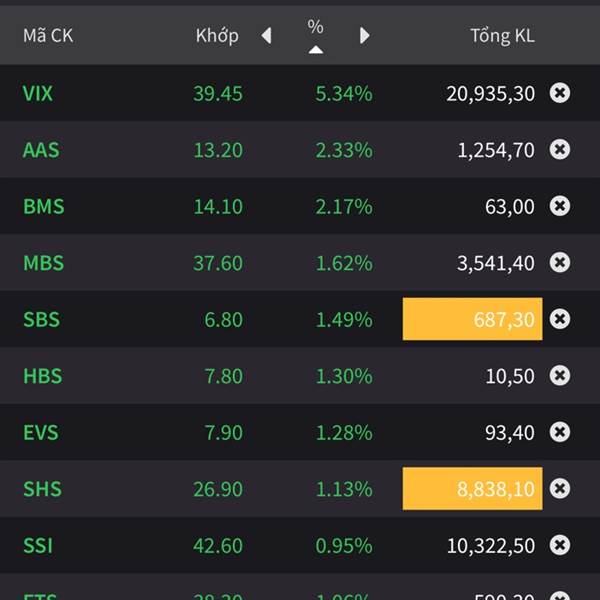Remove MBS with the X icon
The height and width of the screenshot is (600, 600).
pyautogui.click(x=561, y=263)
